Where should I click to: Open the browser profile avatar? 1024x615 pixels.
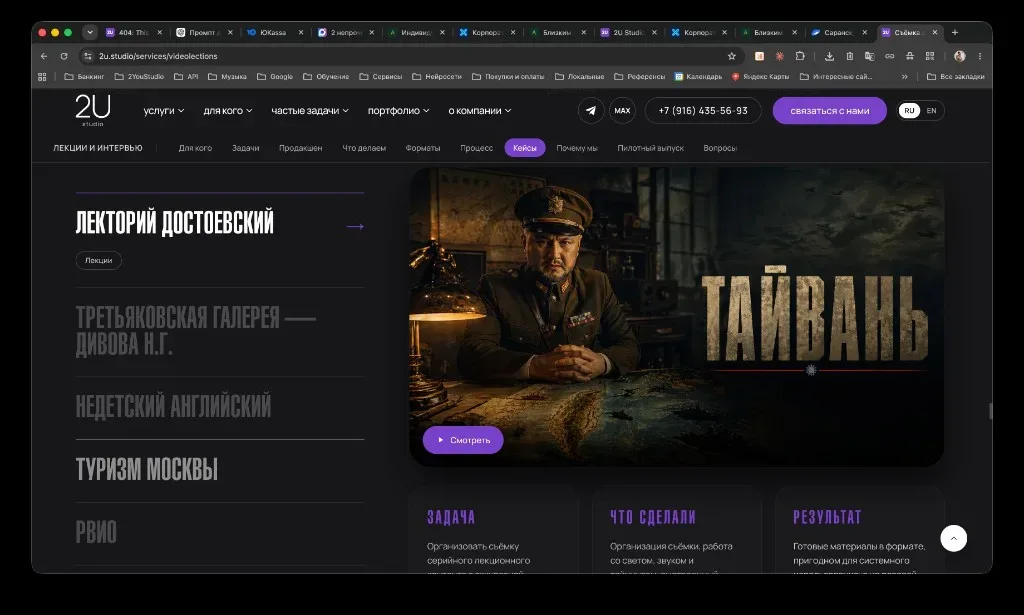click(959, 56)
